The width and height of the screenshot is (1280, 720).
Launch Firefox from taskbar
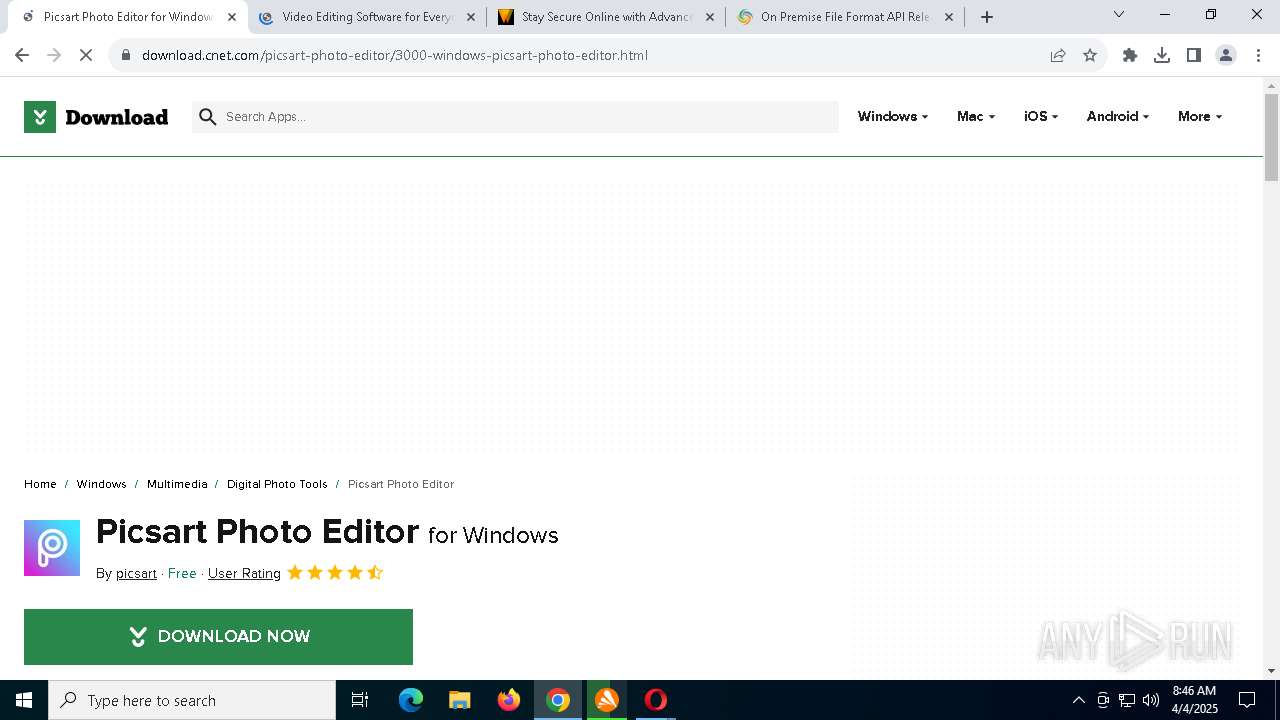(x=509, y=700)
